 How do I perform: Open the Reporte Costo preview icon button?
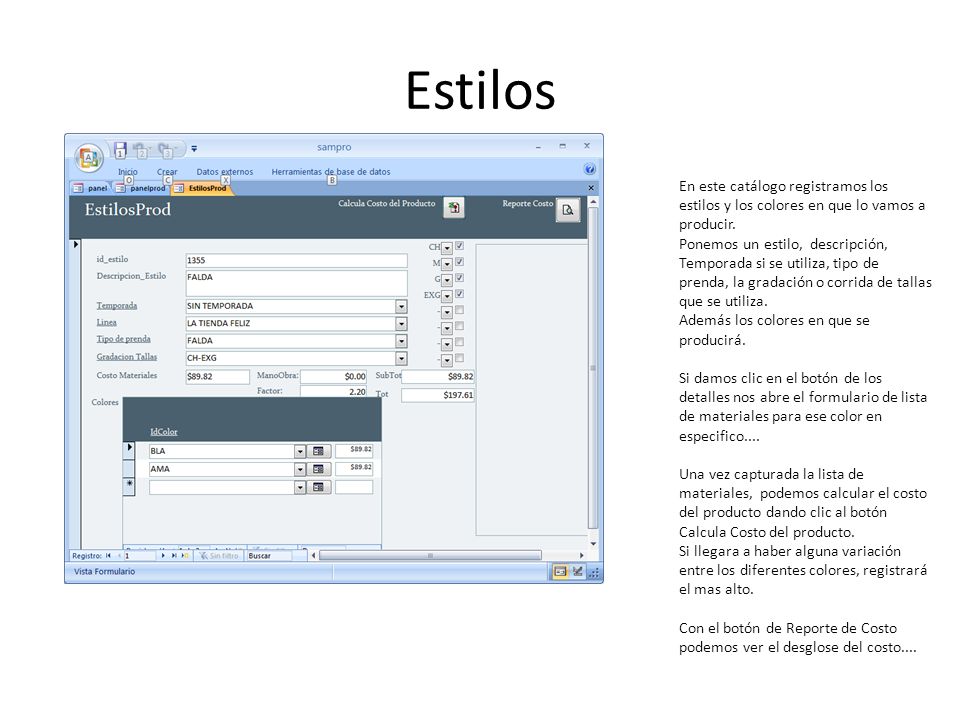[568, 210]
